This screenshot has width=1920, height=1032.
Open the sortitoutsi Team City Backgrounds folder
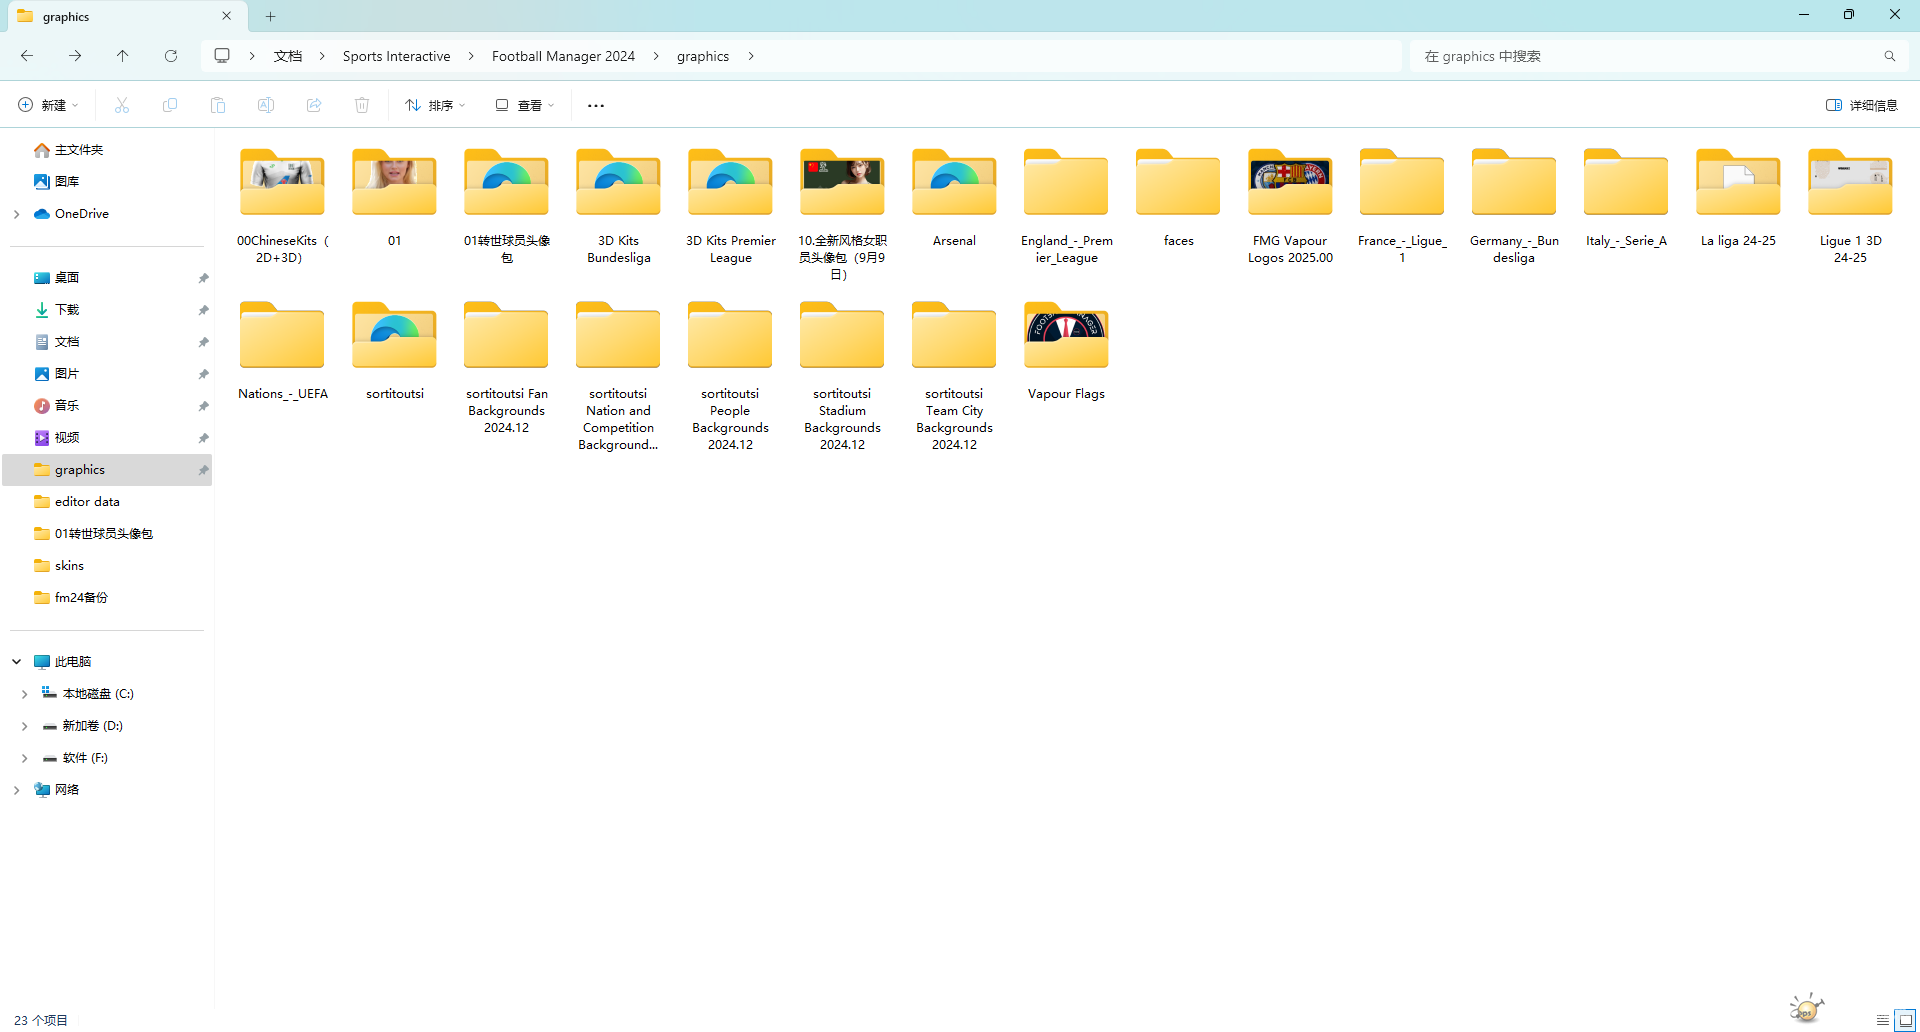955,376
